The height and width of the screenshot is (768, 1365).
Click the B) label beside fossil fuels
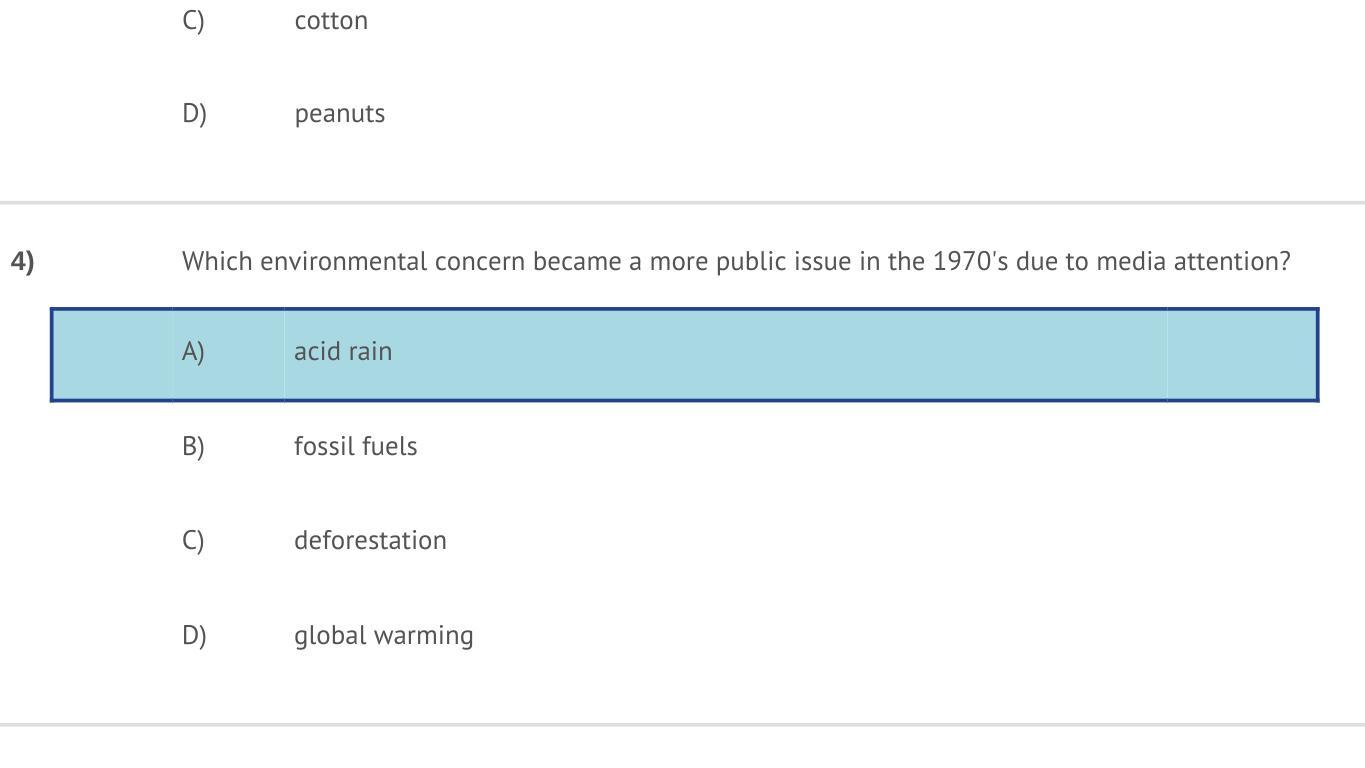click(x=193, y=446)
